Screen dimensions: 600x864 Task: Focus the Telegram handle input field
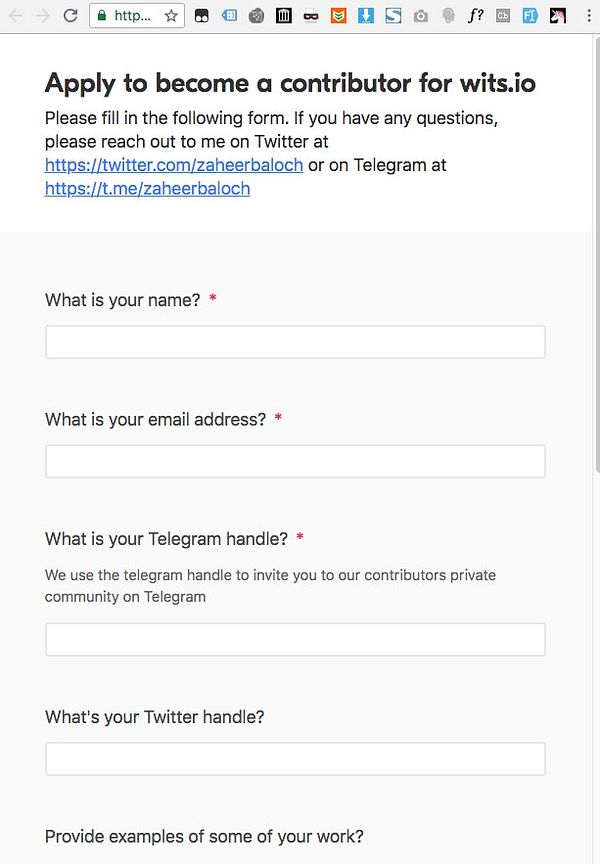click(295, 639)
